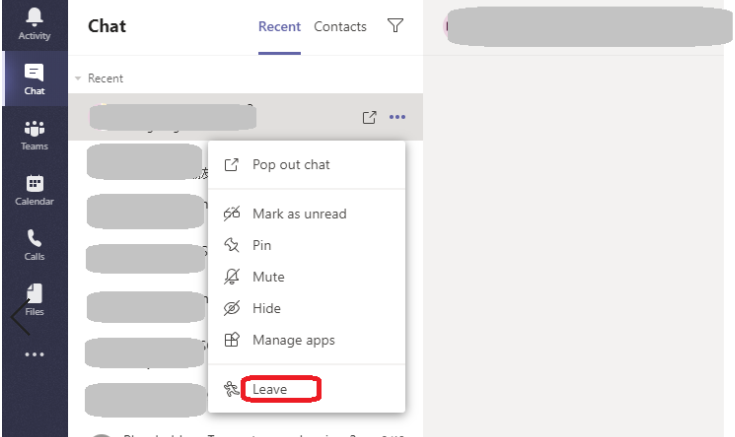Collapse the Recent section
Image resolution: width=735 pixels, height=437 pixels.
[x=78, y=78]
